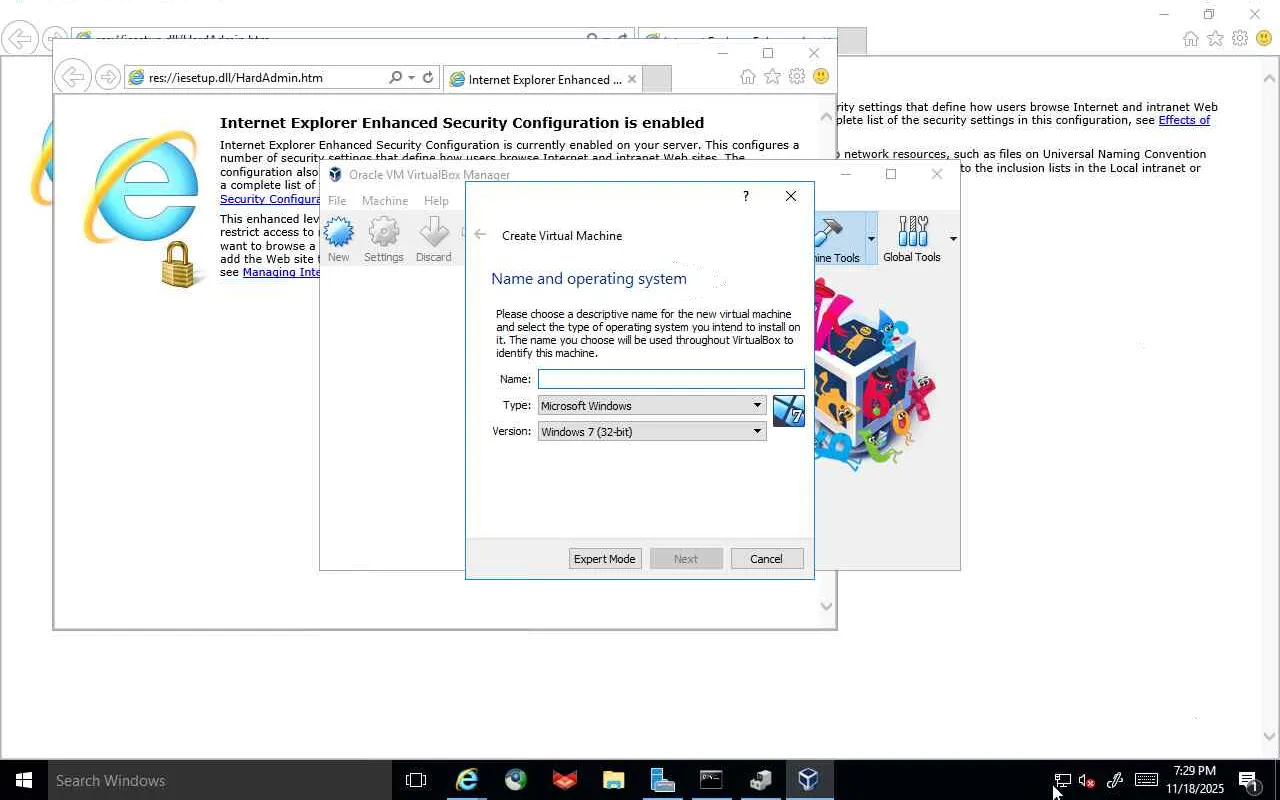Screen dimensions: 1280x800
Task: Click the search magnifier in front IE address bar
Action: [396, 78]
